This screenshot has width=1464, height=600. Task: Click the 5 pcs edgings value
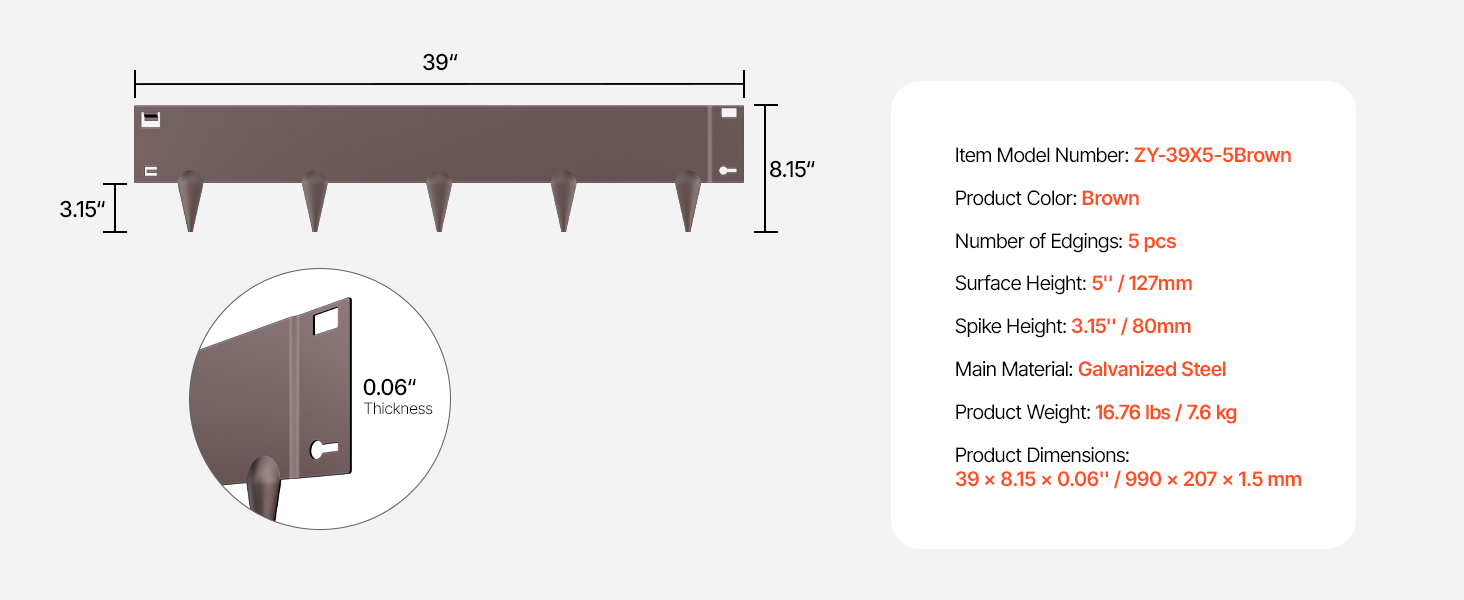(1152, 241)
